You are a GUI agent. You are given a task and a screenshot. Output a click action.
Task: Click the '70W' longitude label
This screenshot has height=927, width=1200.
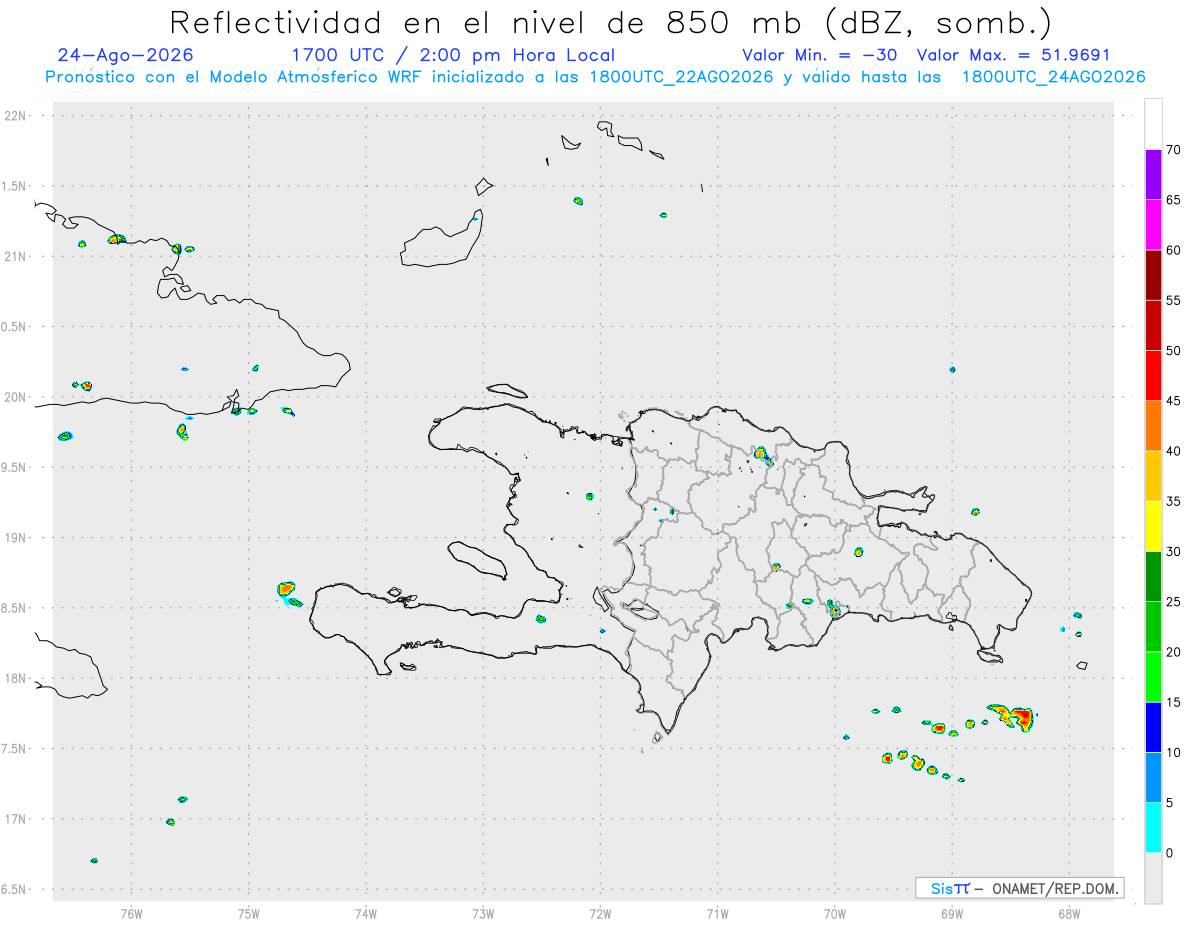click(x=835, y=912)
